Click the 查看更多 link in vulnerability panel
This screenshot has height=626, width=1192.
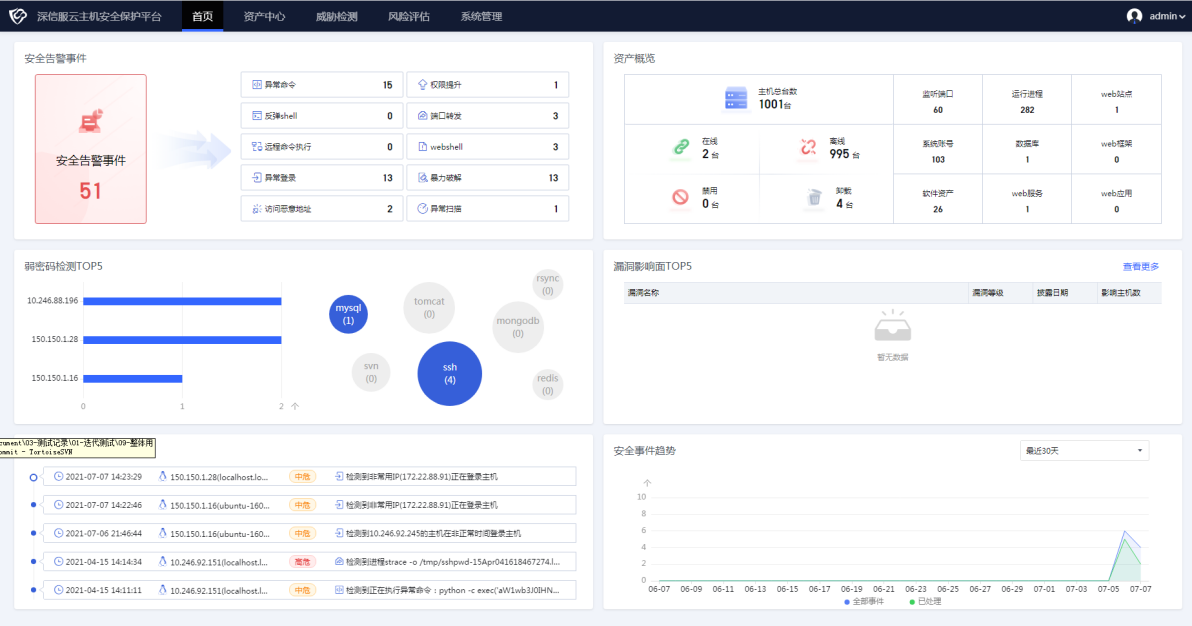tap(1140, 266)
